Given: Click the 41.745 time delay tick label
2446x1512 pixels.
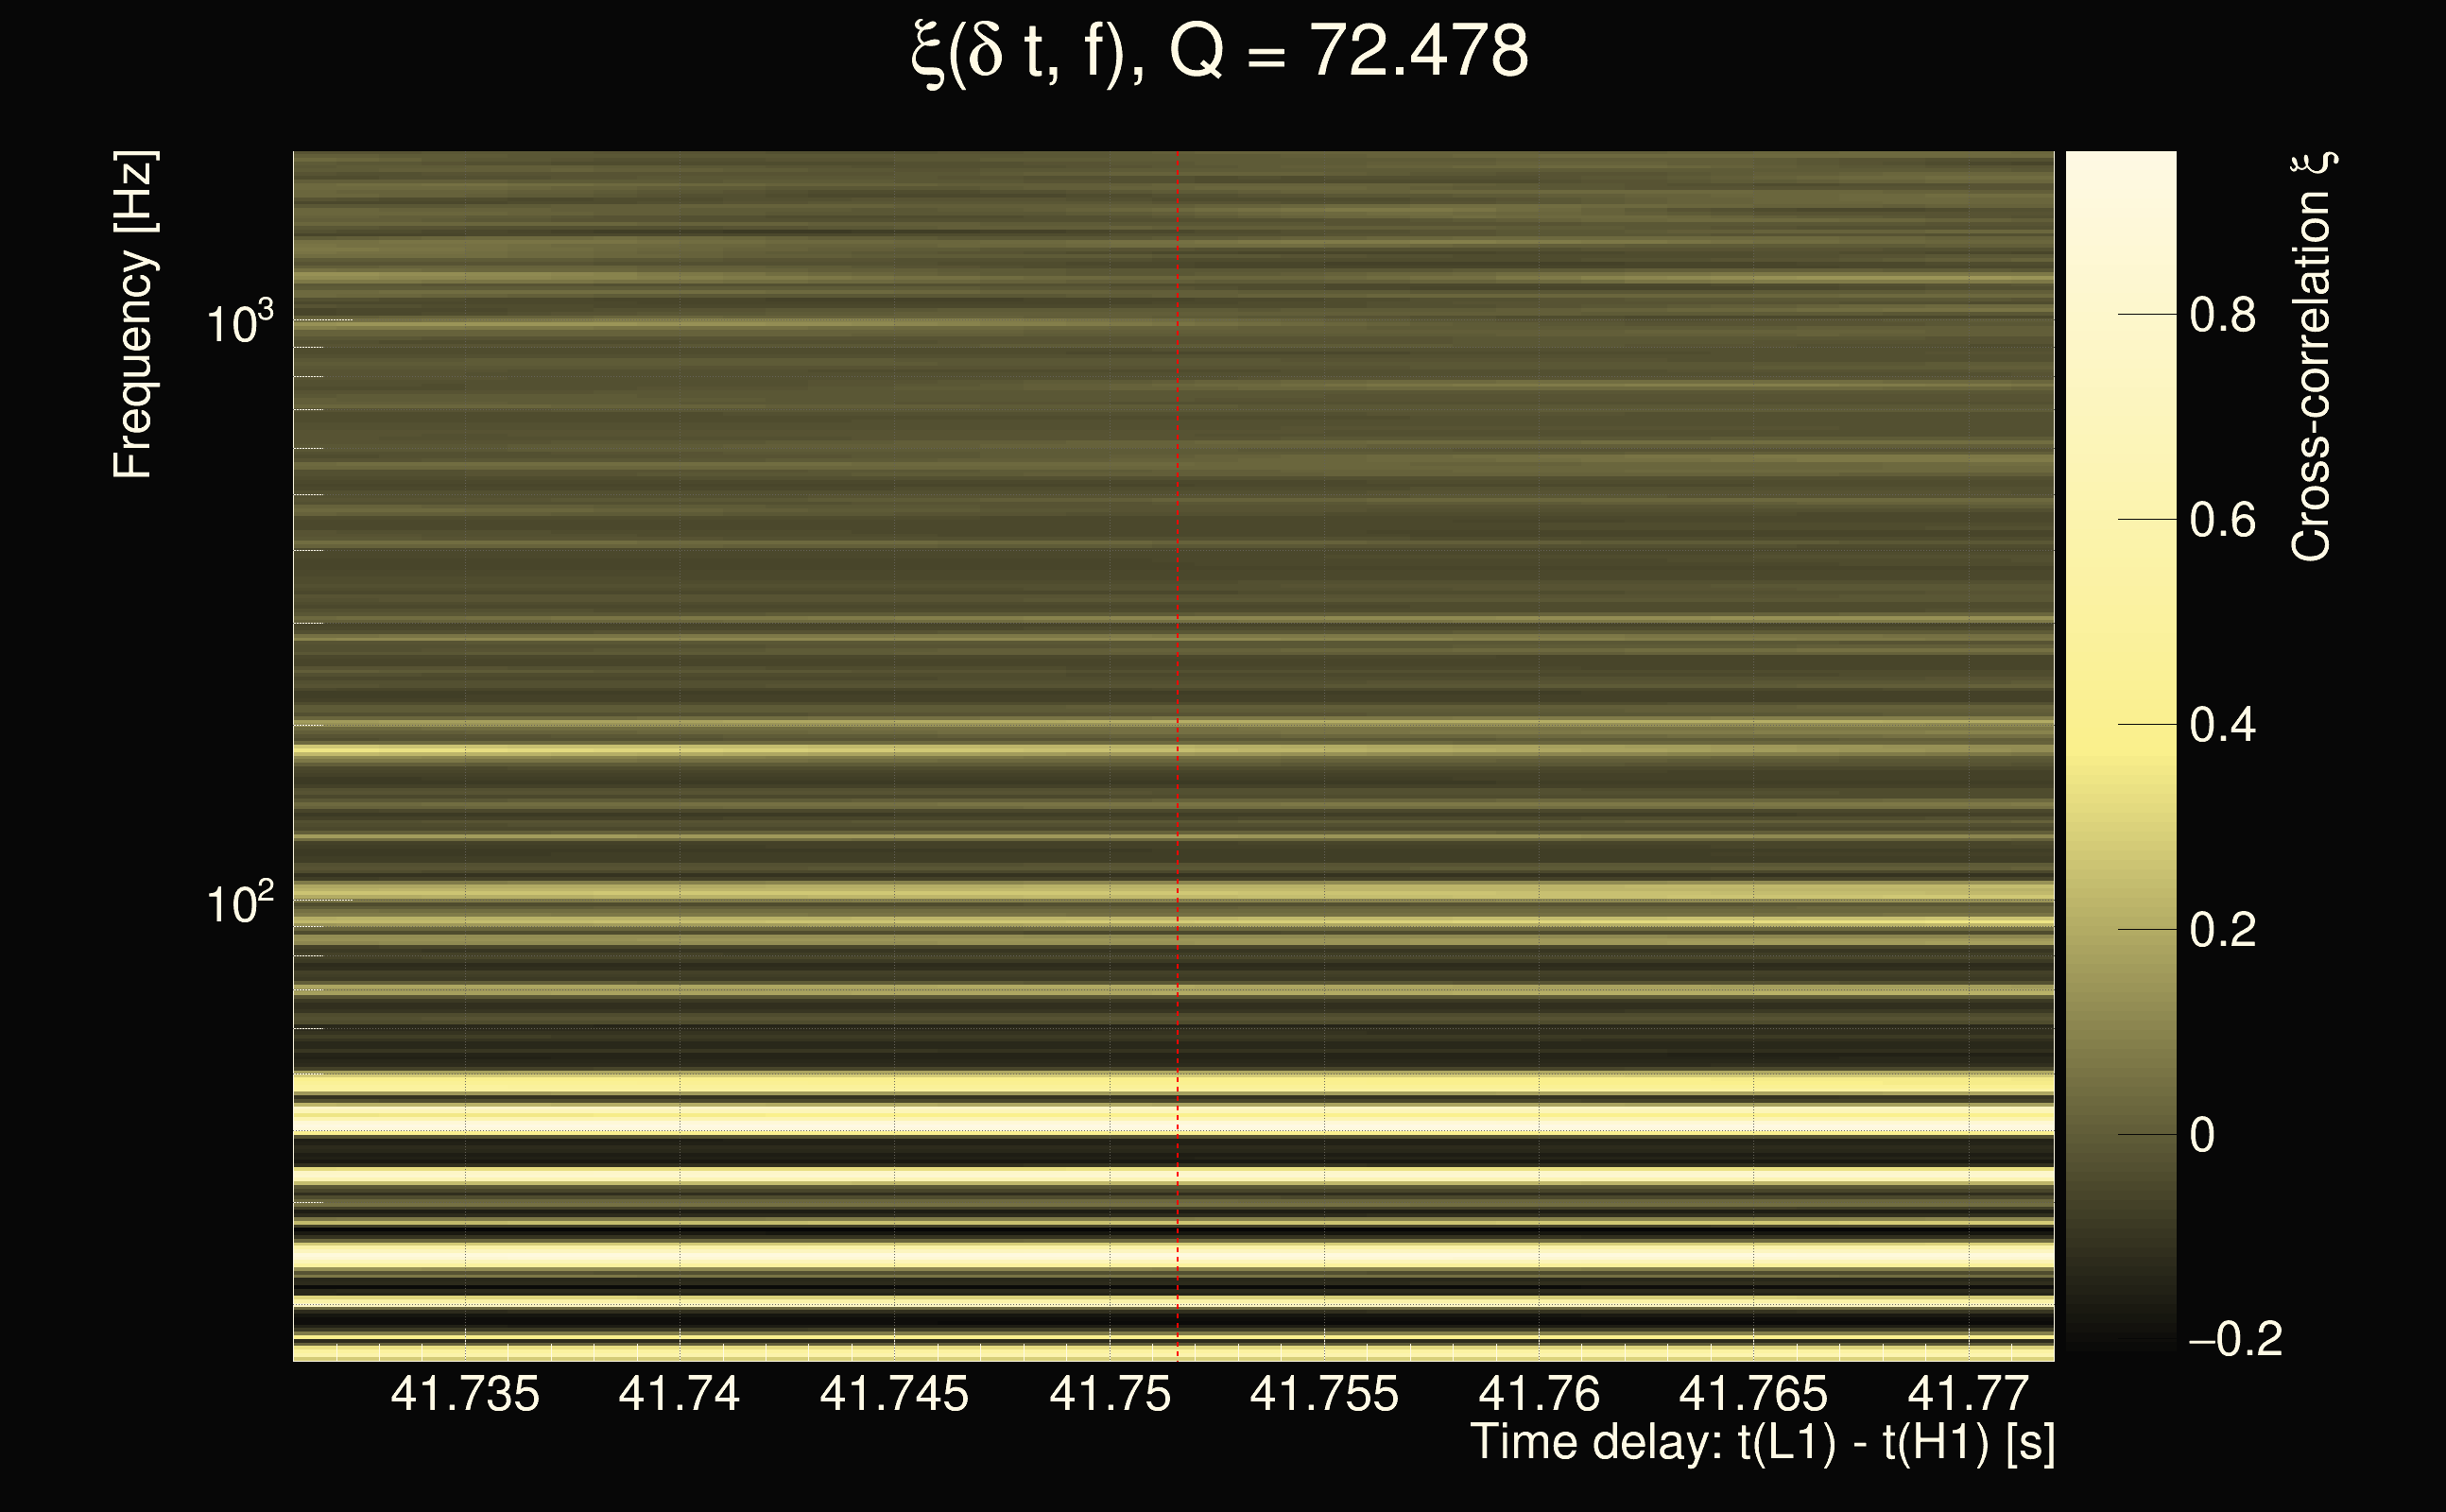Looking at the screenshot, I should (894, 1394).
